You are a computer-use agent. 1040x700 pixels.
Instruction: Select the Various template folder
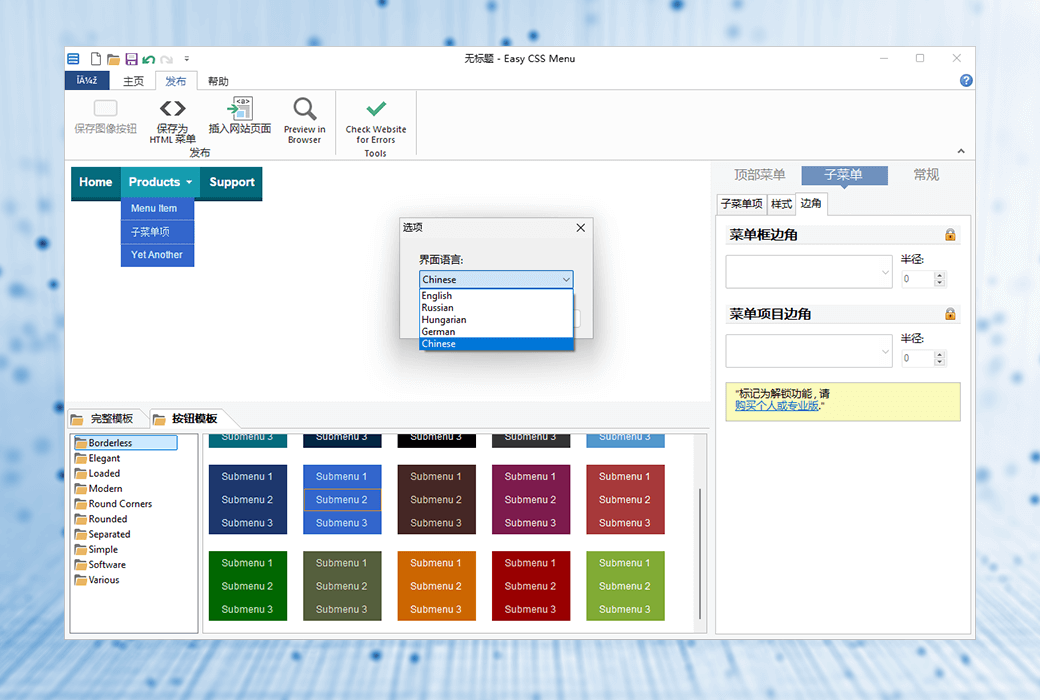[98, 580]
